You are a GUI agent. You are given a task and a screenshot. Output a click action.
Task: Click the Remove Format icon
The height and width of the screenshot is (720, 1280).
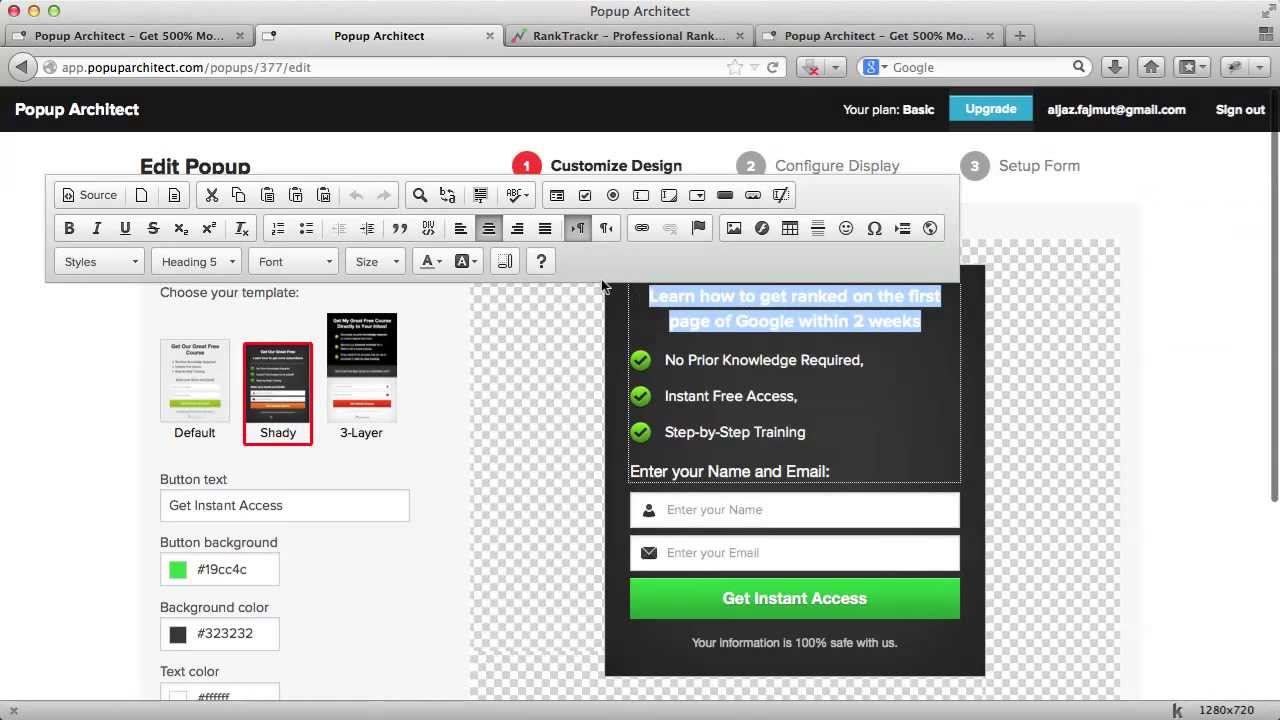tap(241, 228)
